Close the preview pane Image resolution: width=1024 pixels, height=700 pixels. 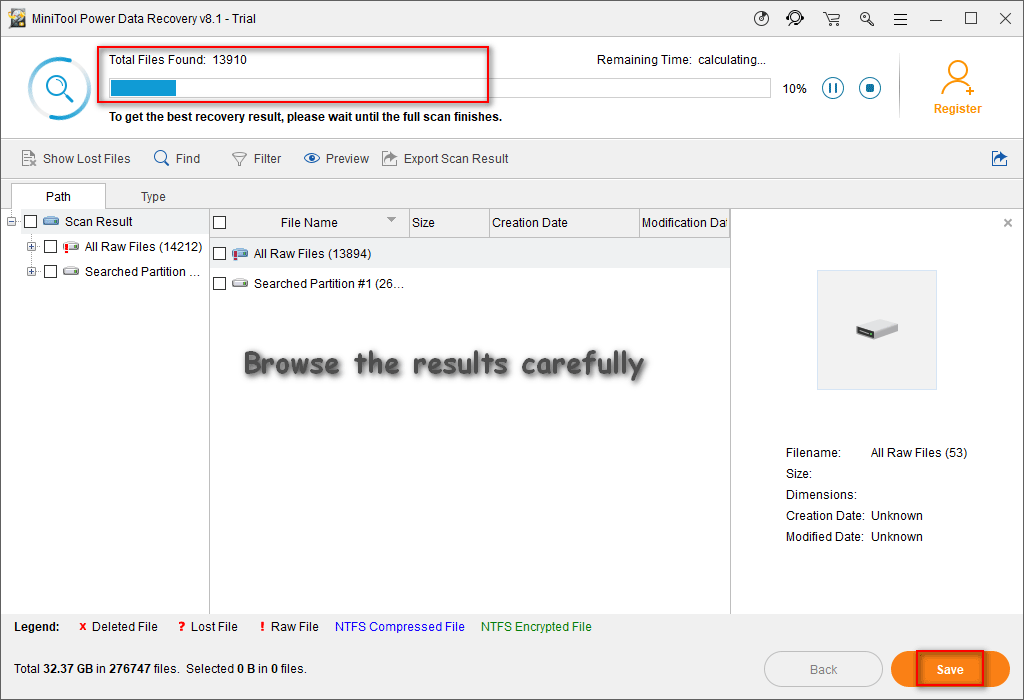pos(1008,223)
